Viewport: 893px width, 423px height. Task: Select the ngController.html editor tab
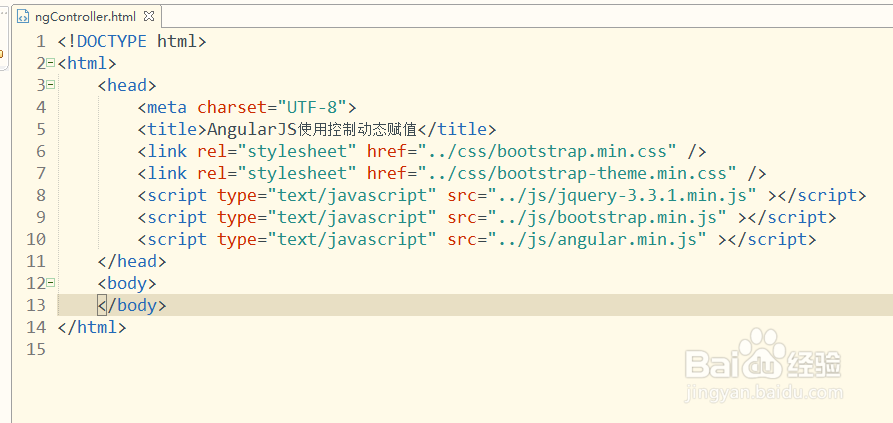(x=85, y=17)
